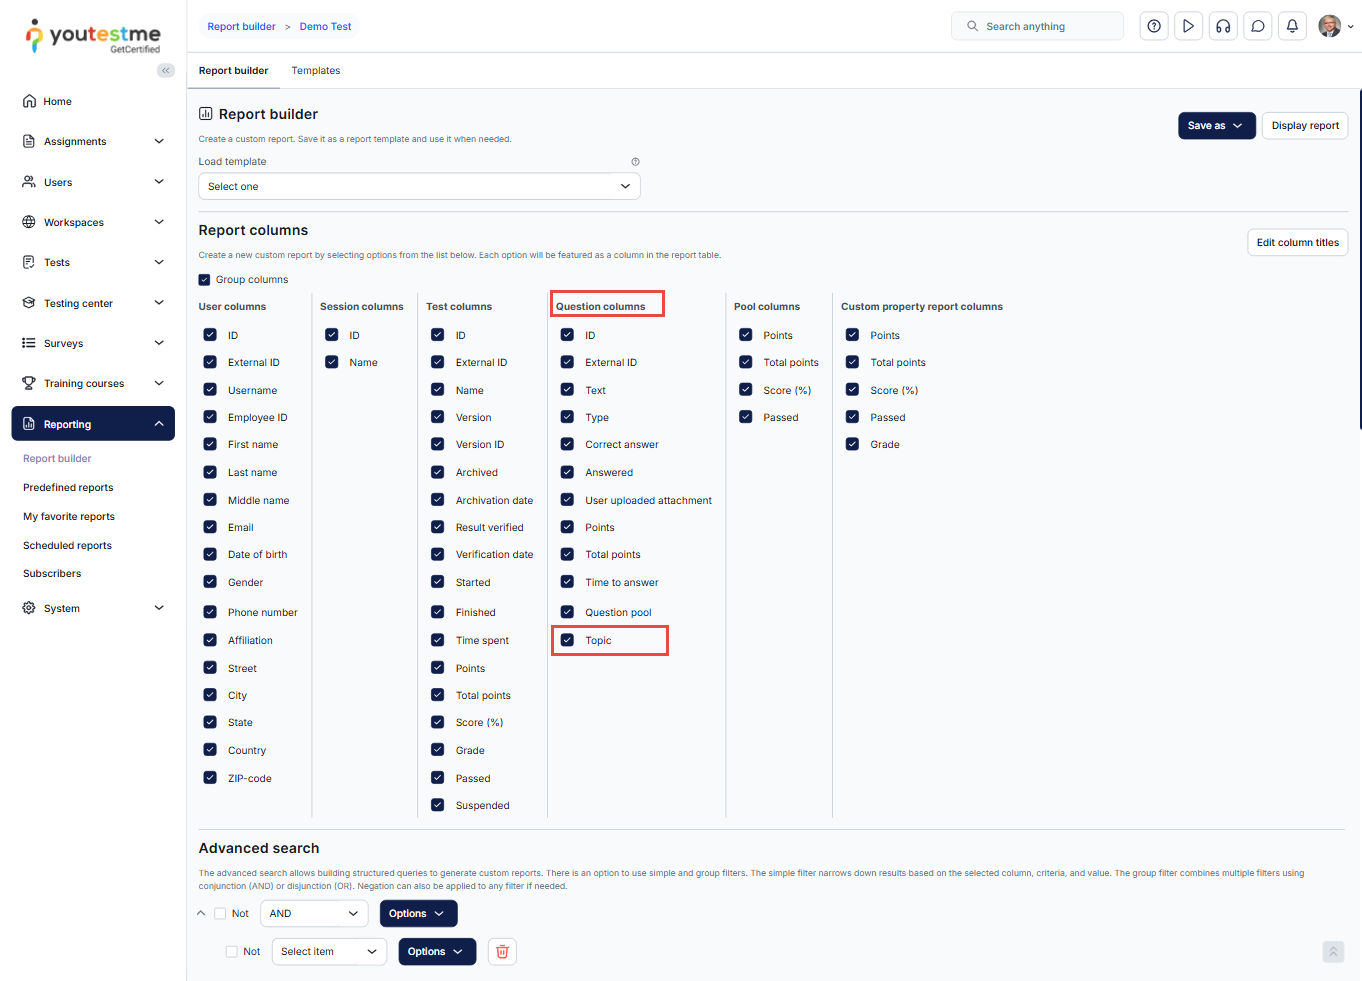Image resolution: width=1362 pixels, height=981 pixels.
Task: Open the headset support icon
Action: click(1223, 26)
